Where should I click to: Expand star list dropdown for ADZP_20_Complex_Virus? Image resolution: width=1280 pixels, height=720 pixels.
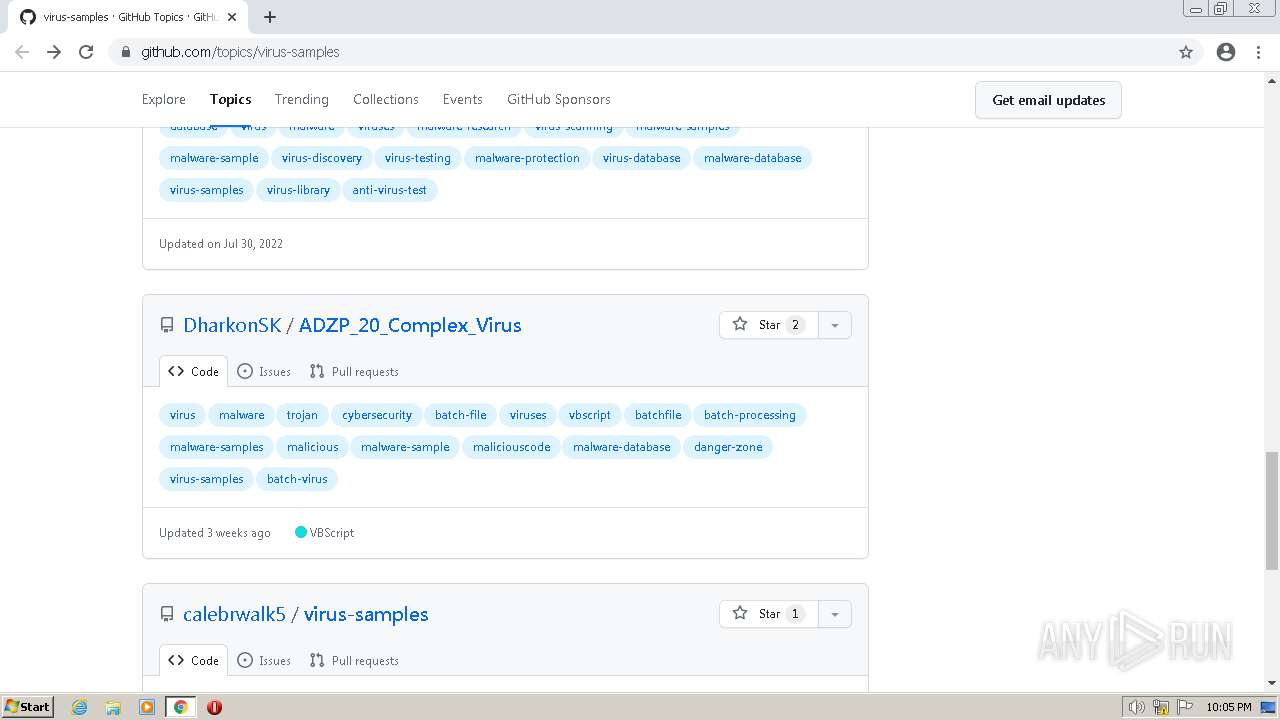pos(835,325)
